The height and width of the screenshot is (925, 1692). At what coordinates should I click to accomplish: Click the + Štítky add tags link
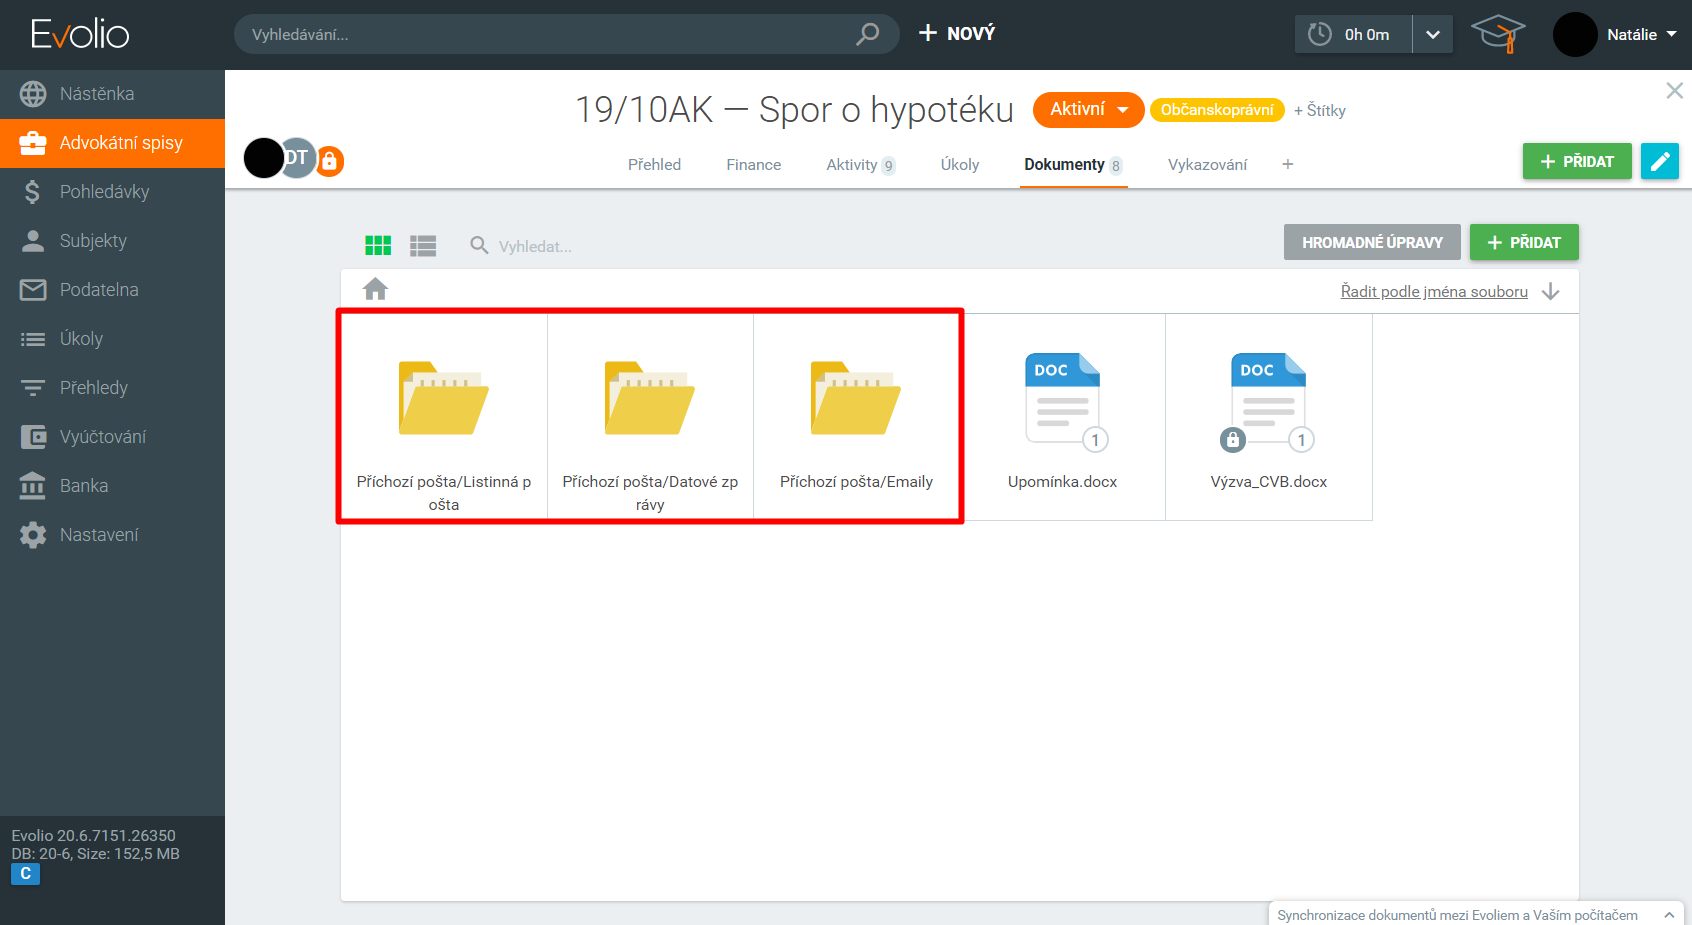[x=1320, y=110]
